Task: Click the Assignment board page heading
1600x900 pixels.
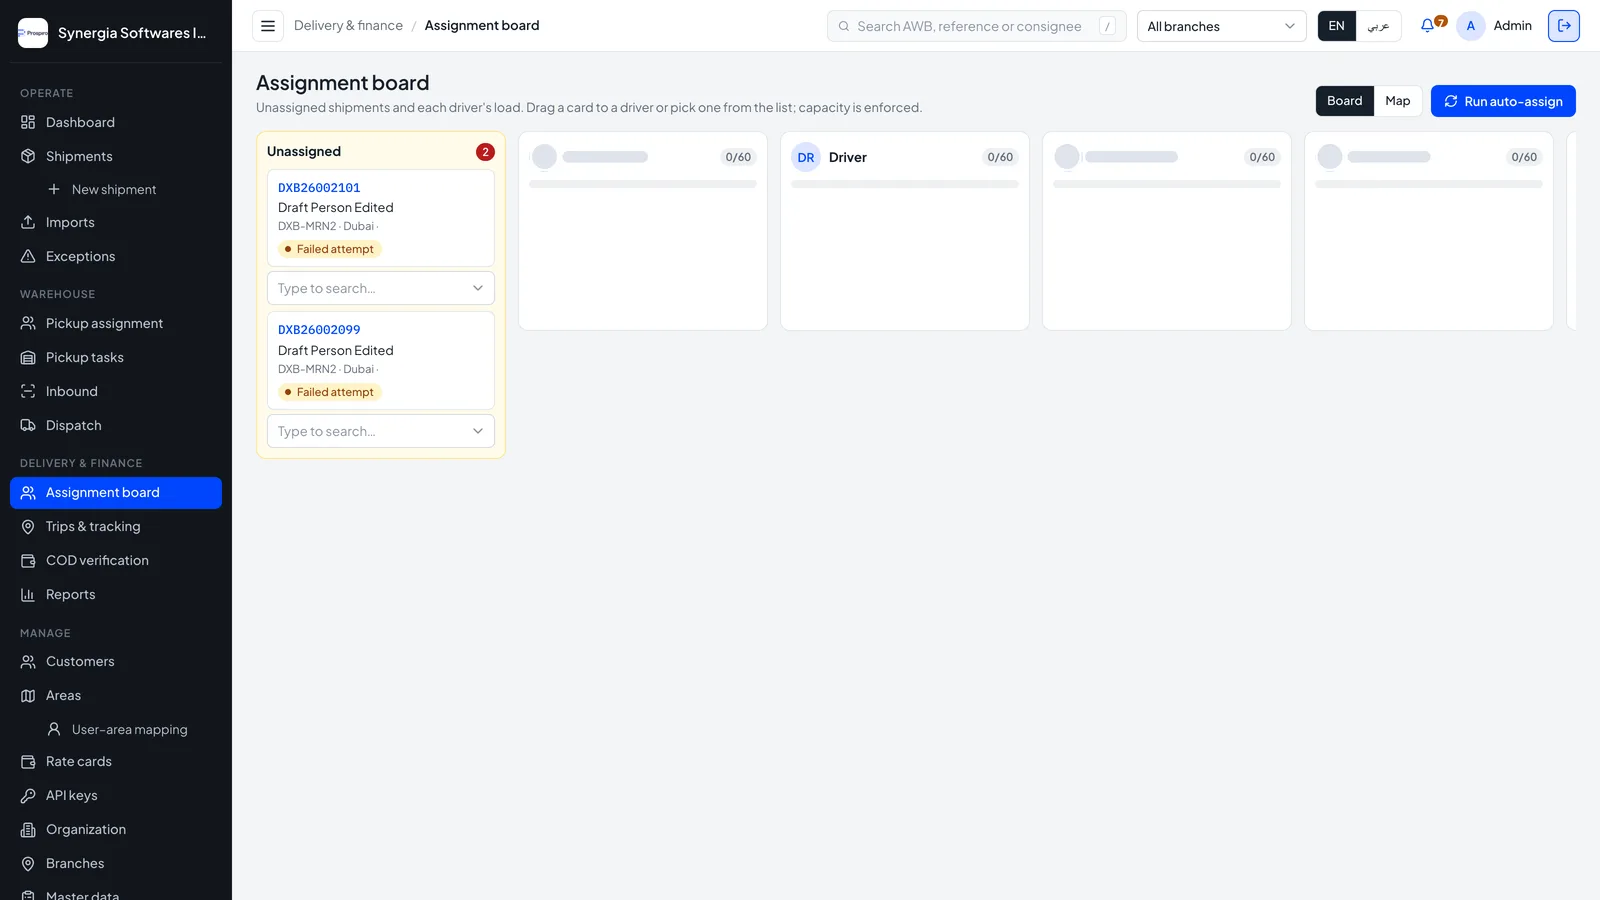Action: (x=342, y=83)
